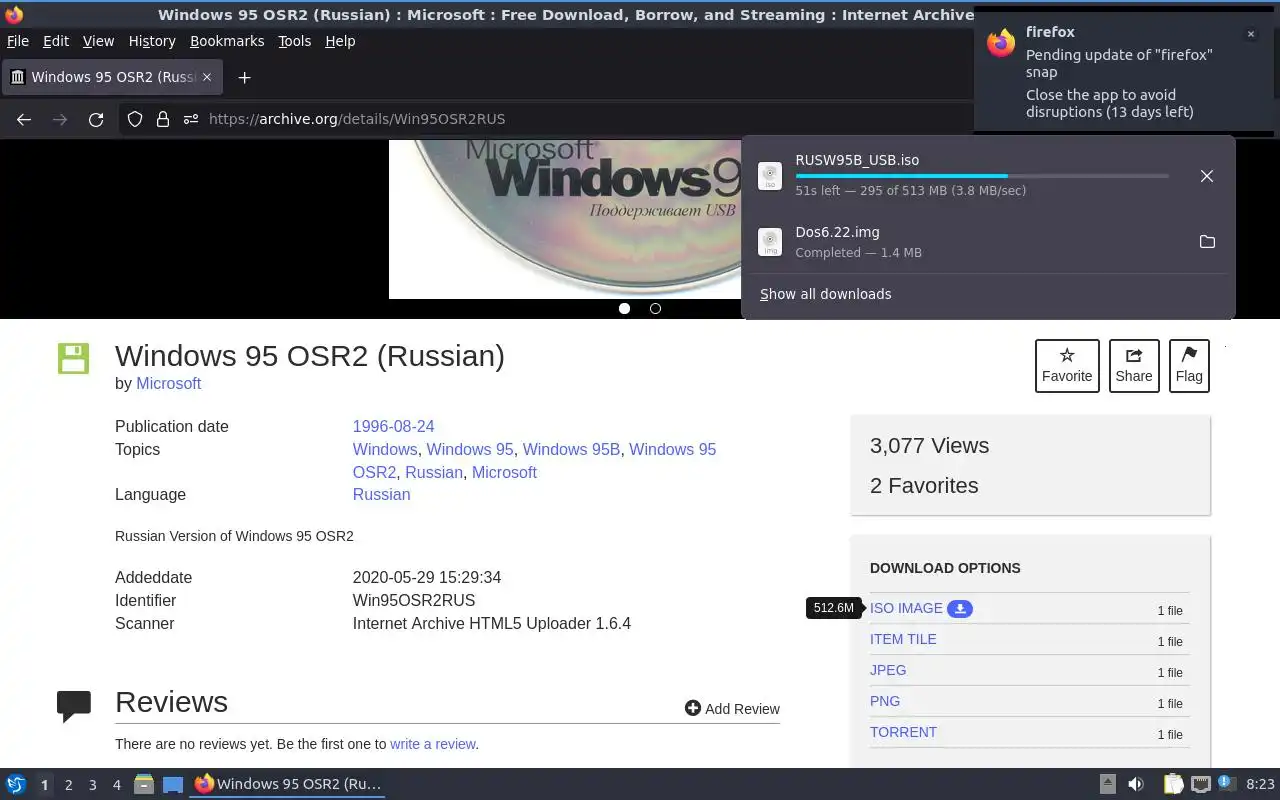This screenshot has height=800, width=1280.
Task: Open the start menu on the taskbar
Action: [15, 784]
